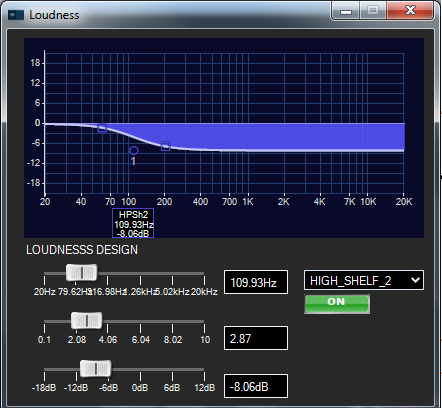Screen dimensions: 442x408
Task: Click the 6.04 Q slider tick label
Action: click(x=141, y=340)
